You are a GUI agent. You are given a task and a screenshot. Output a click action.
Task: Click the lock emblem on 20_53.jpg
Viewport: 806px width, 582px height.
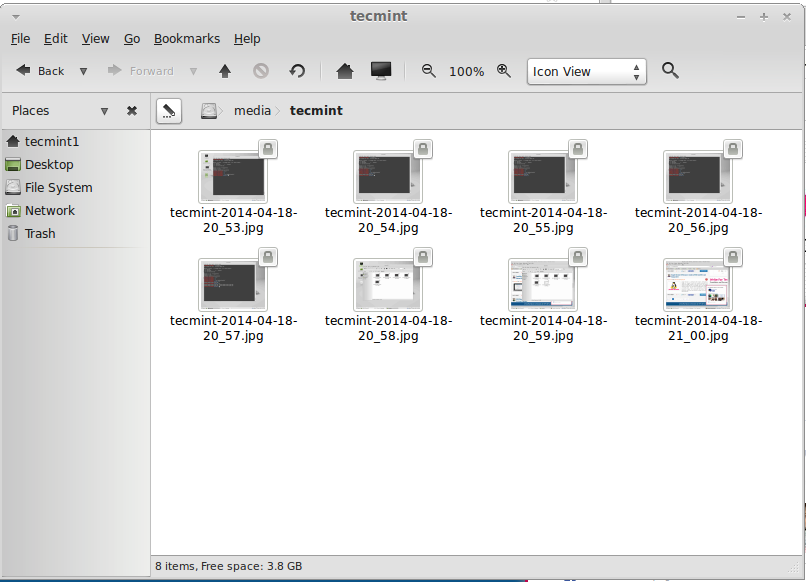268,149
